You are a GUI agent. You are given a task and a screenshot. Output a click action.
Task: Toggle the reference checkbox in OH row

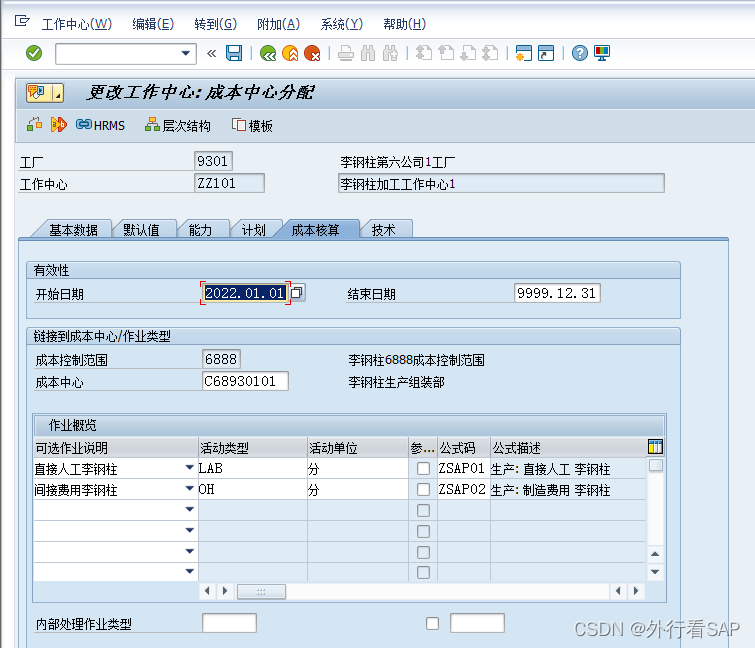[424, 490]
